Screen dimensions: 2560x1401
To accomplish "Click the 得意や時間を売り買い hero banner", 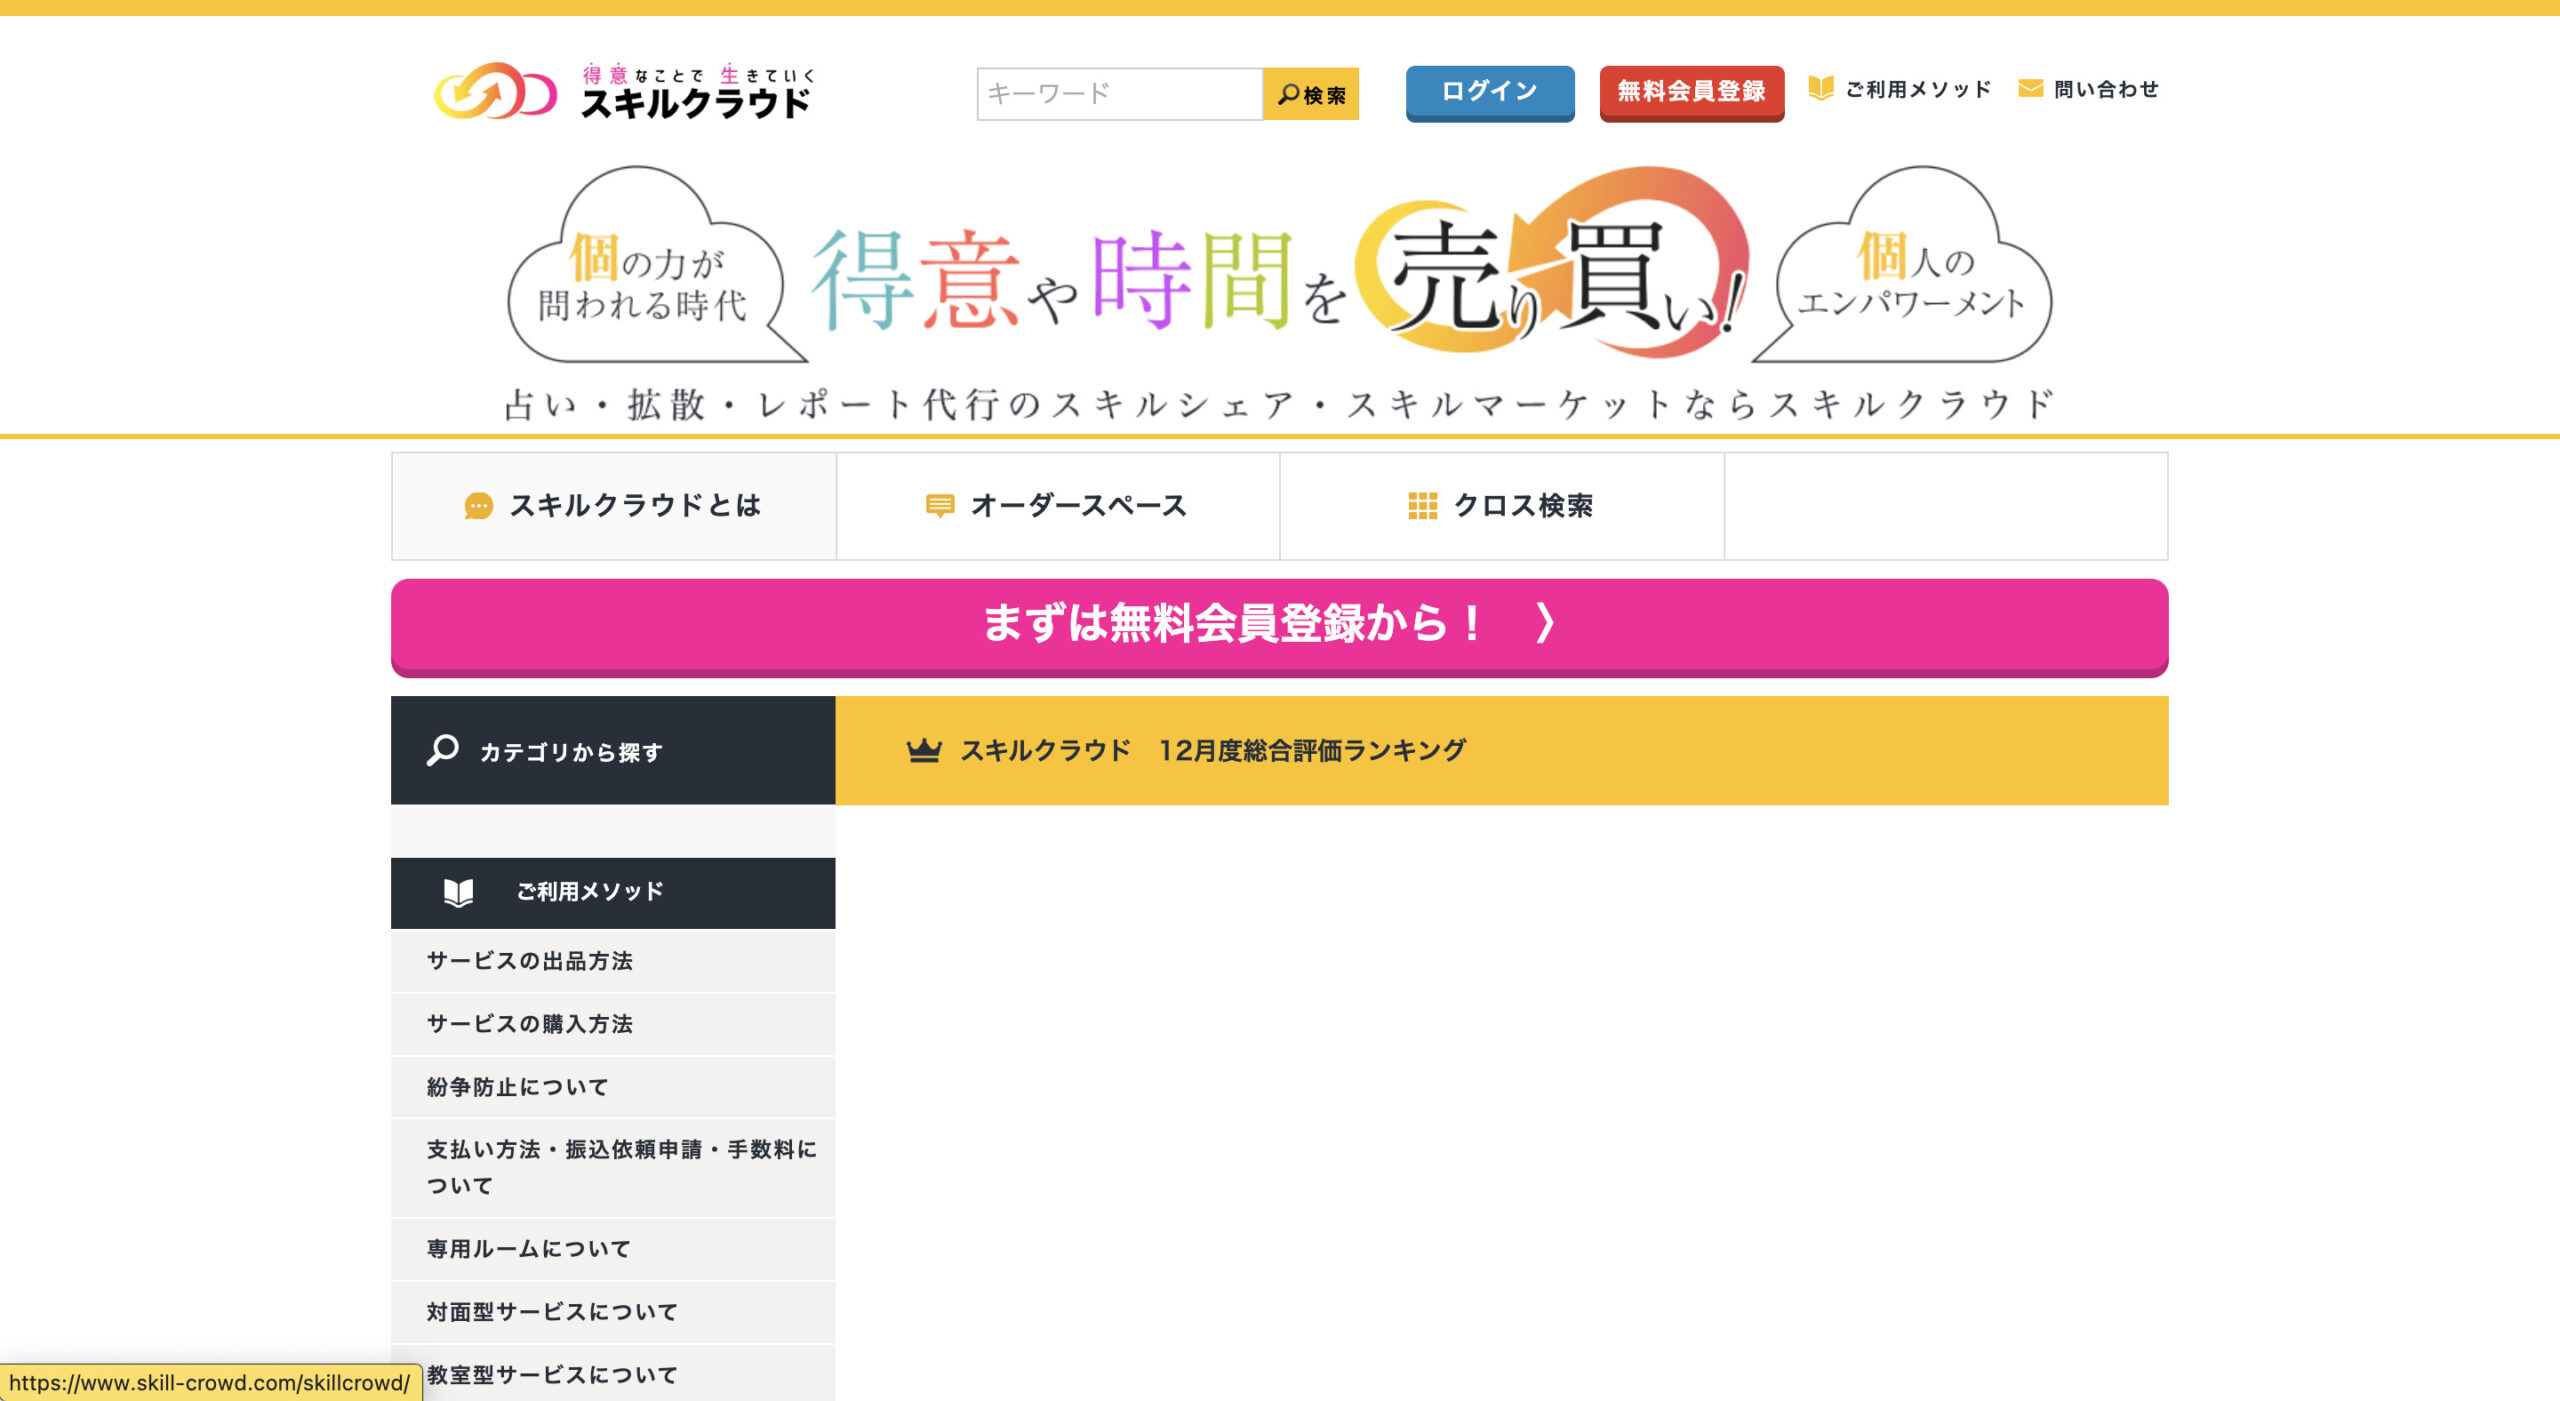I will pyautogui.click(x=1280, y=265).
